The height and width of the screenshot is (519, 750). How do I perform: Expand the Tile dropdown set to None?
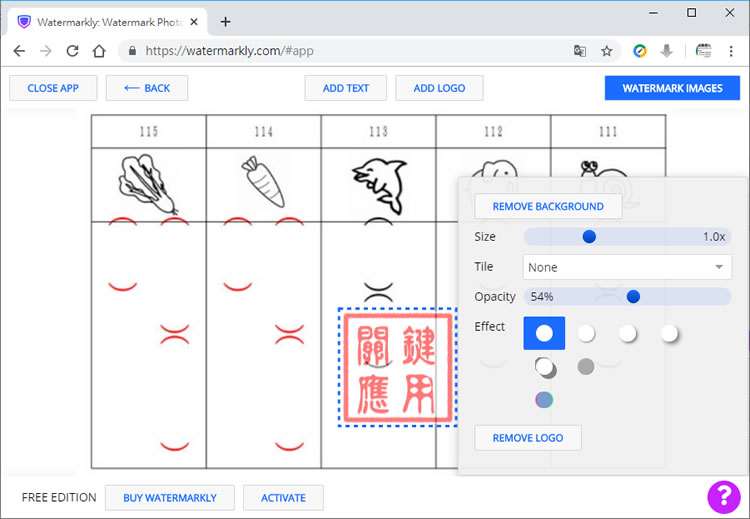627,267
